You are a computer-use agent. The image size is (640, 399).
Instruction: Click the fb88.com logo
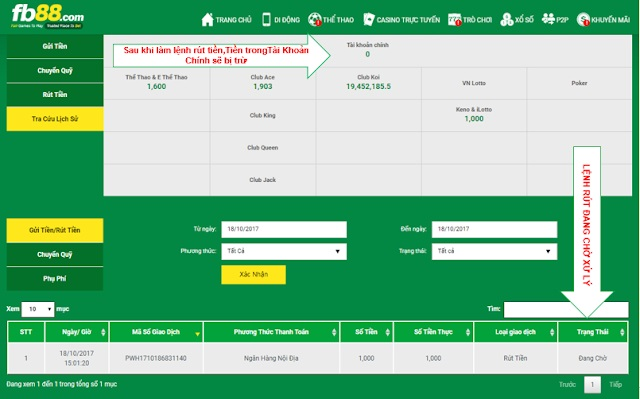pyautogui.click(x=47, y=16)
